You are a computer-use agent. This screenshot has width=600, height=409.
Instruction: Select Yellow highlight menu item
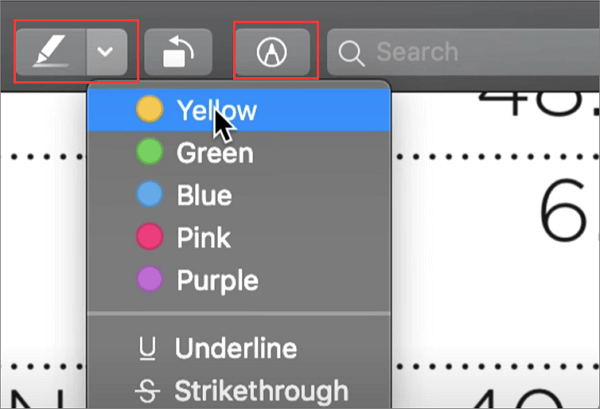[x=217, y=111]
